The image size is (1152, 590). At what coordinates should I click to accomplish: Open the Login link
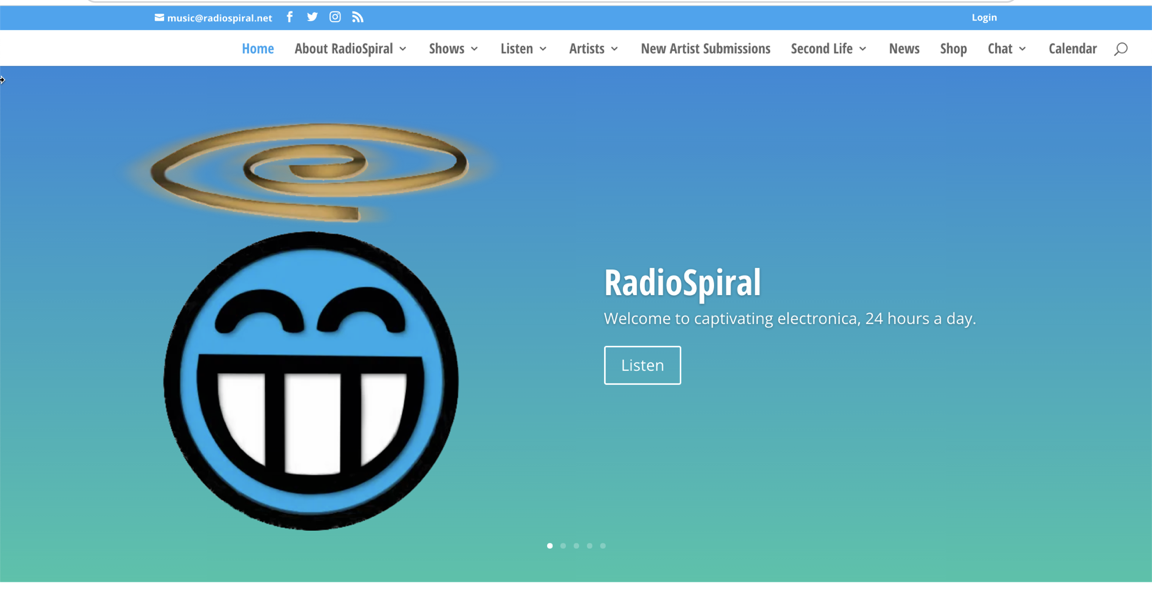(x=984, y=18)
